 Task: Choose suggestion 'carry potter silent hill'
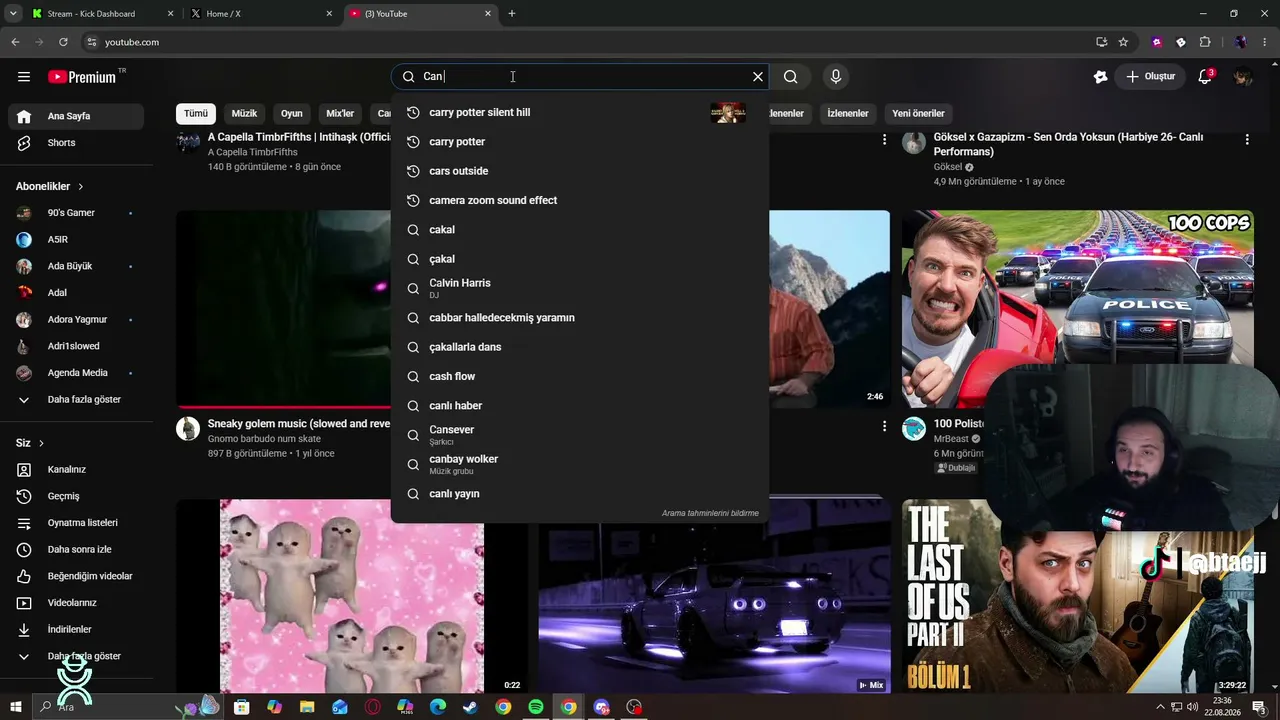coord(580,113)
